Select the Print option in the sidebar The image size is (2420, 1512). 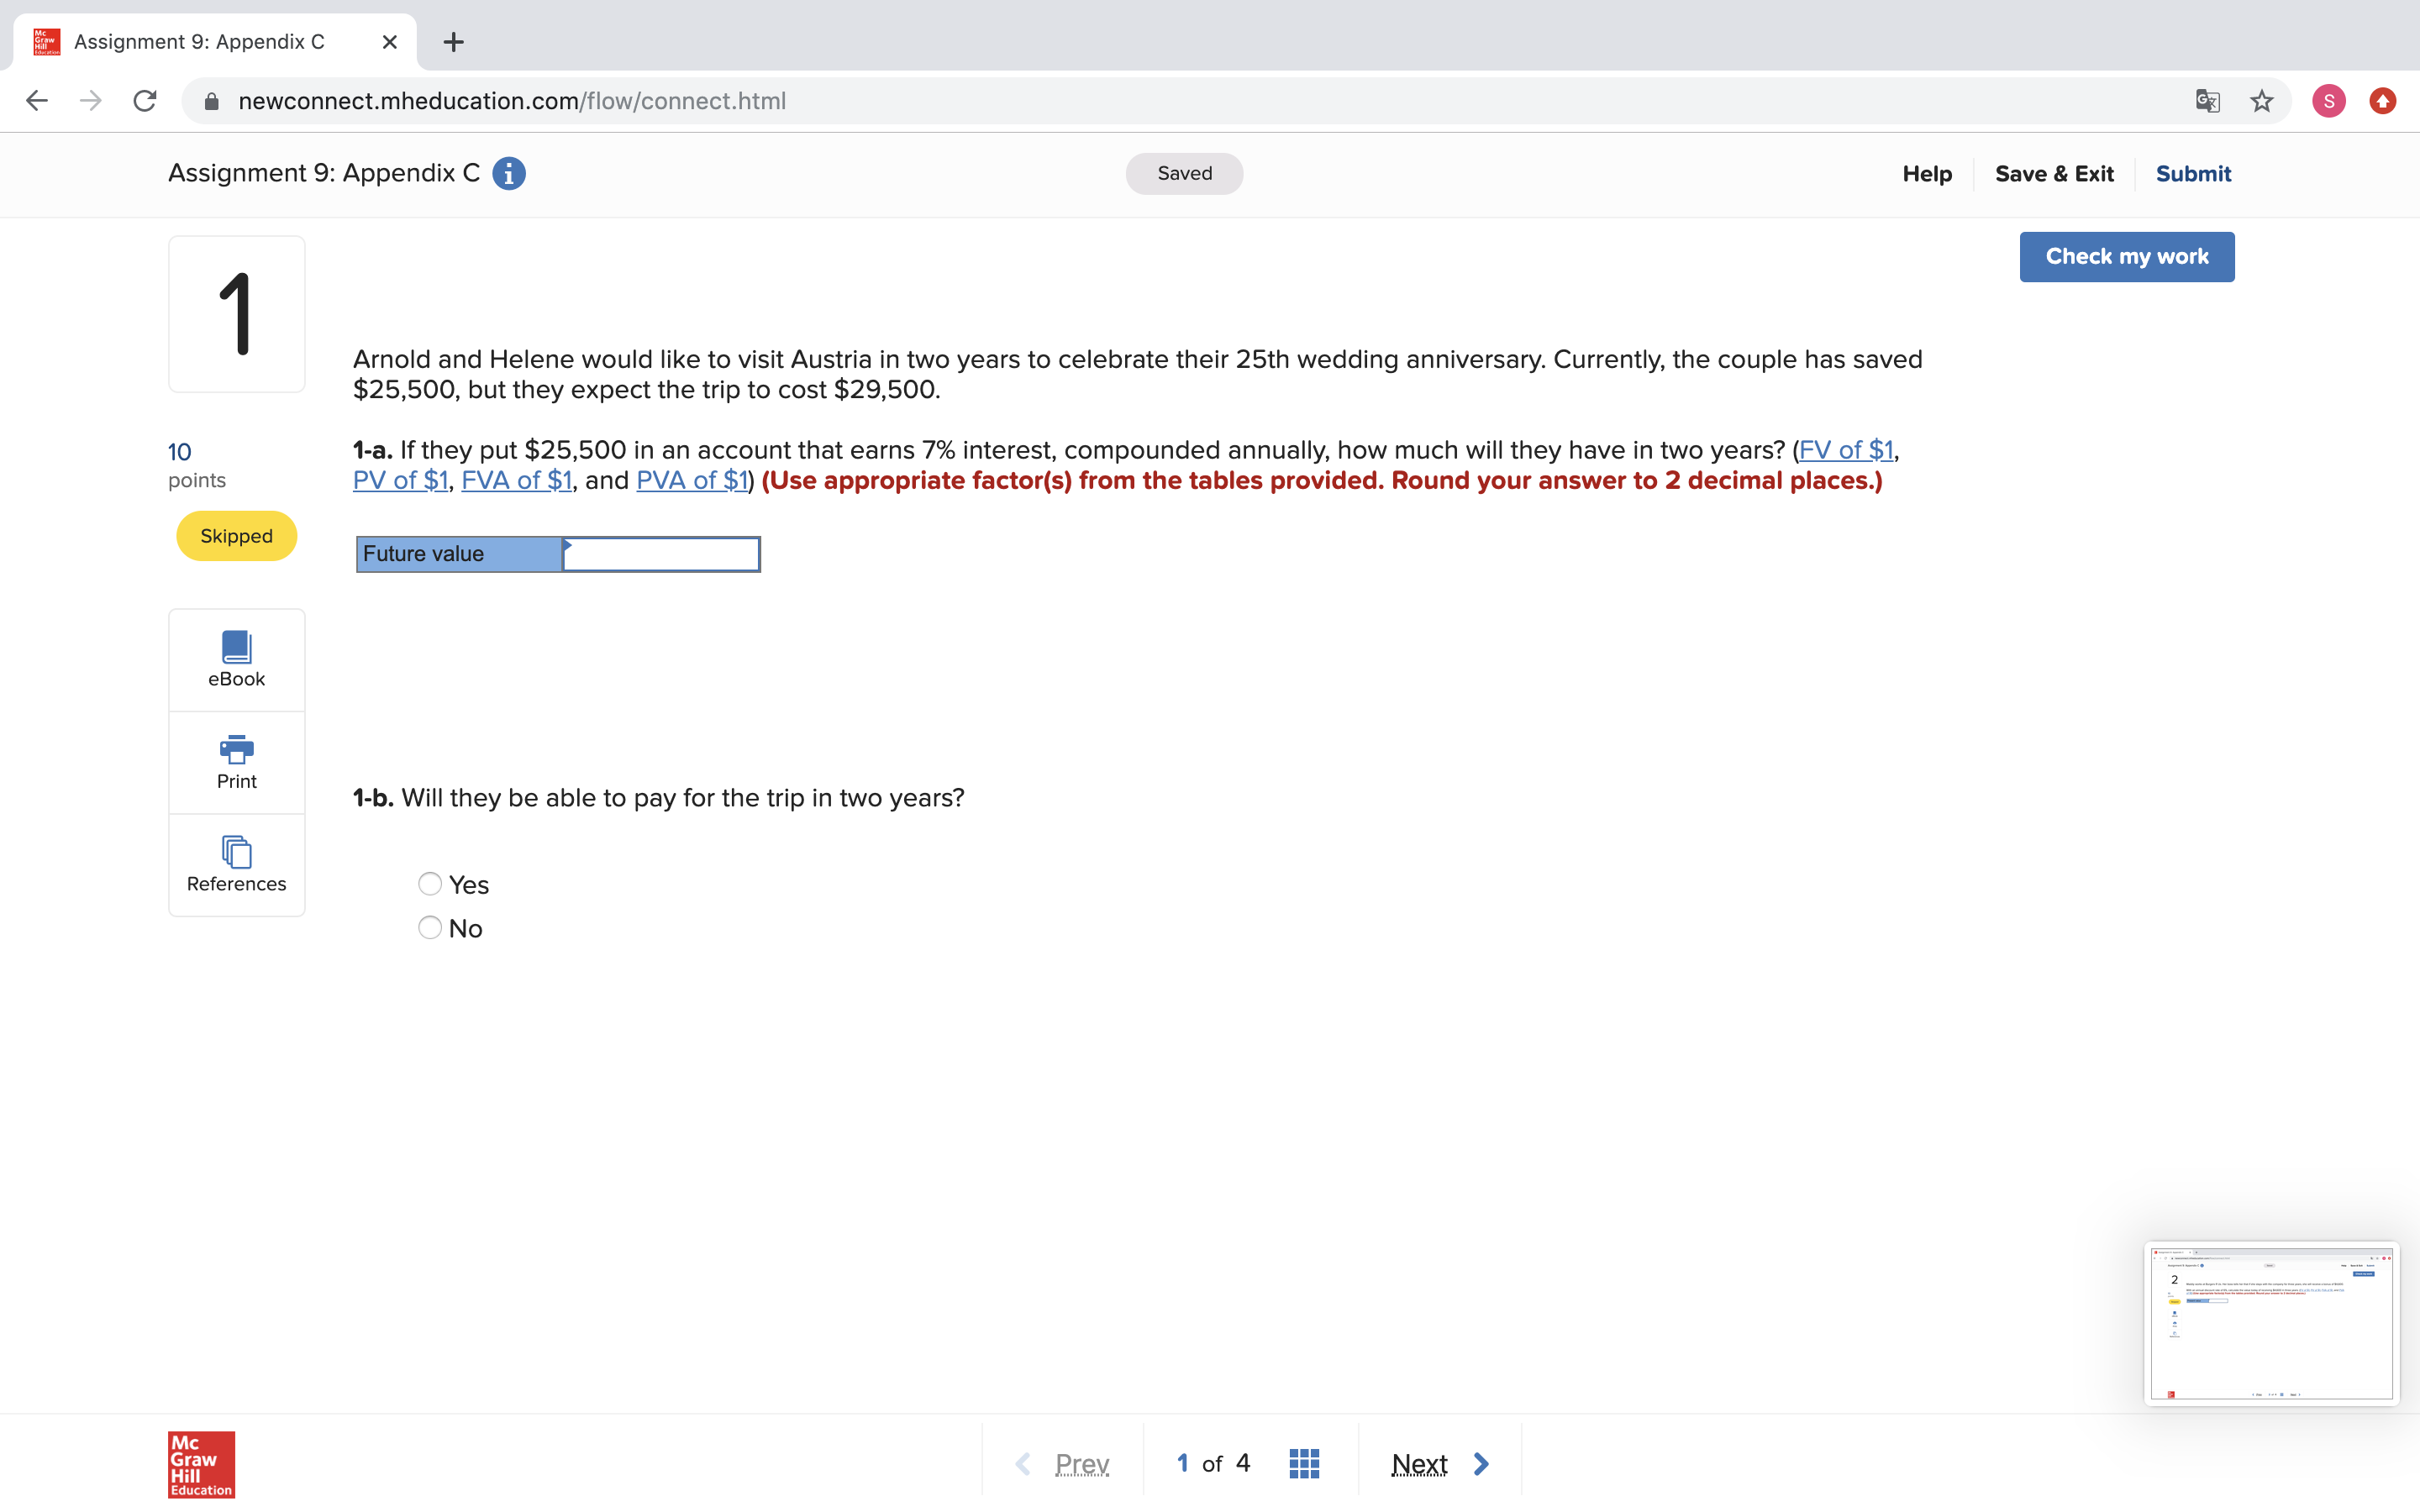[236, 762]
